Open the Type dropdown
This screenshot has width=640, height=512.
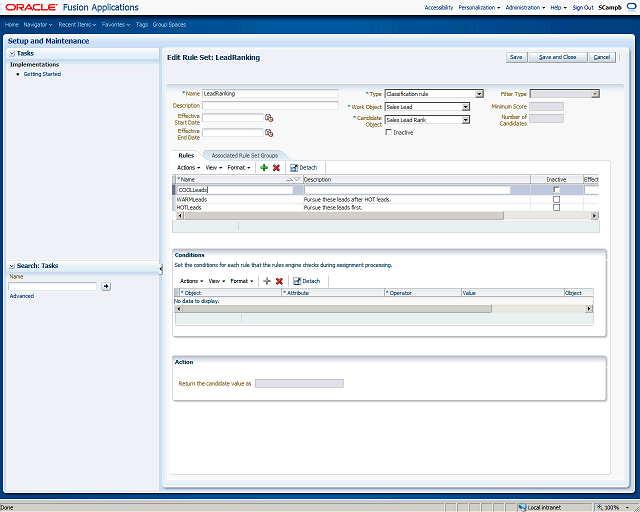pos(479,94)
